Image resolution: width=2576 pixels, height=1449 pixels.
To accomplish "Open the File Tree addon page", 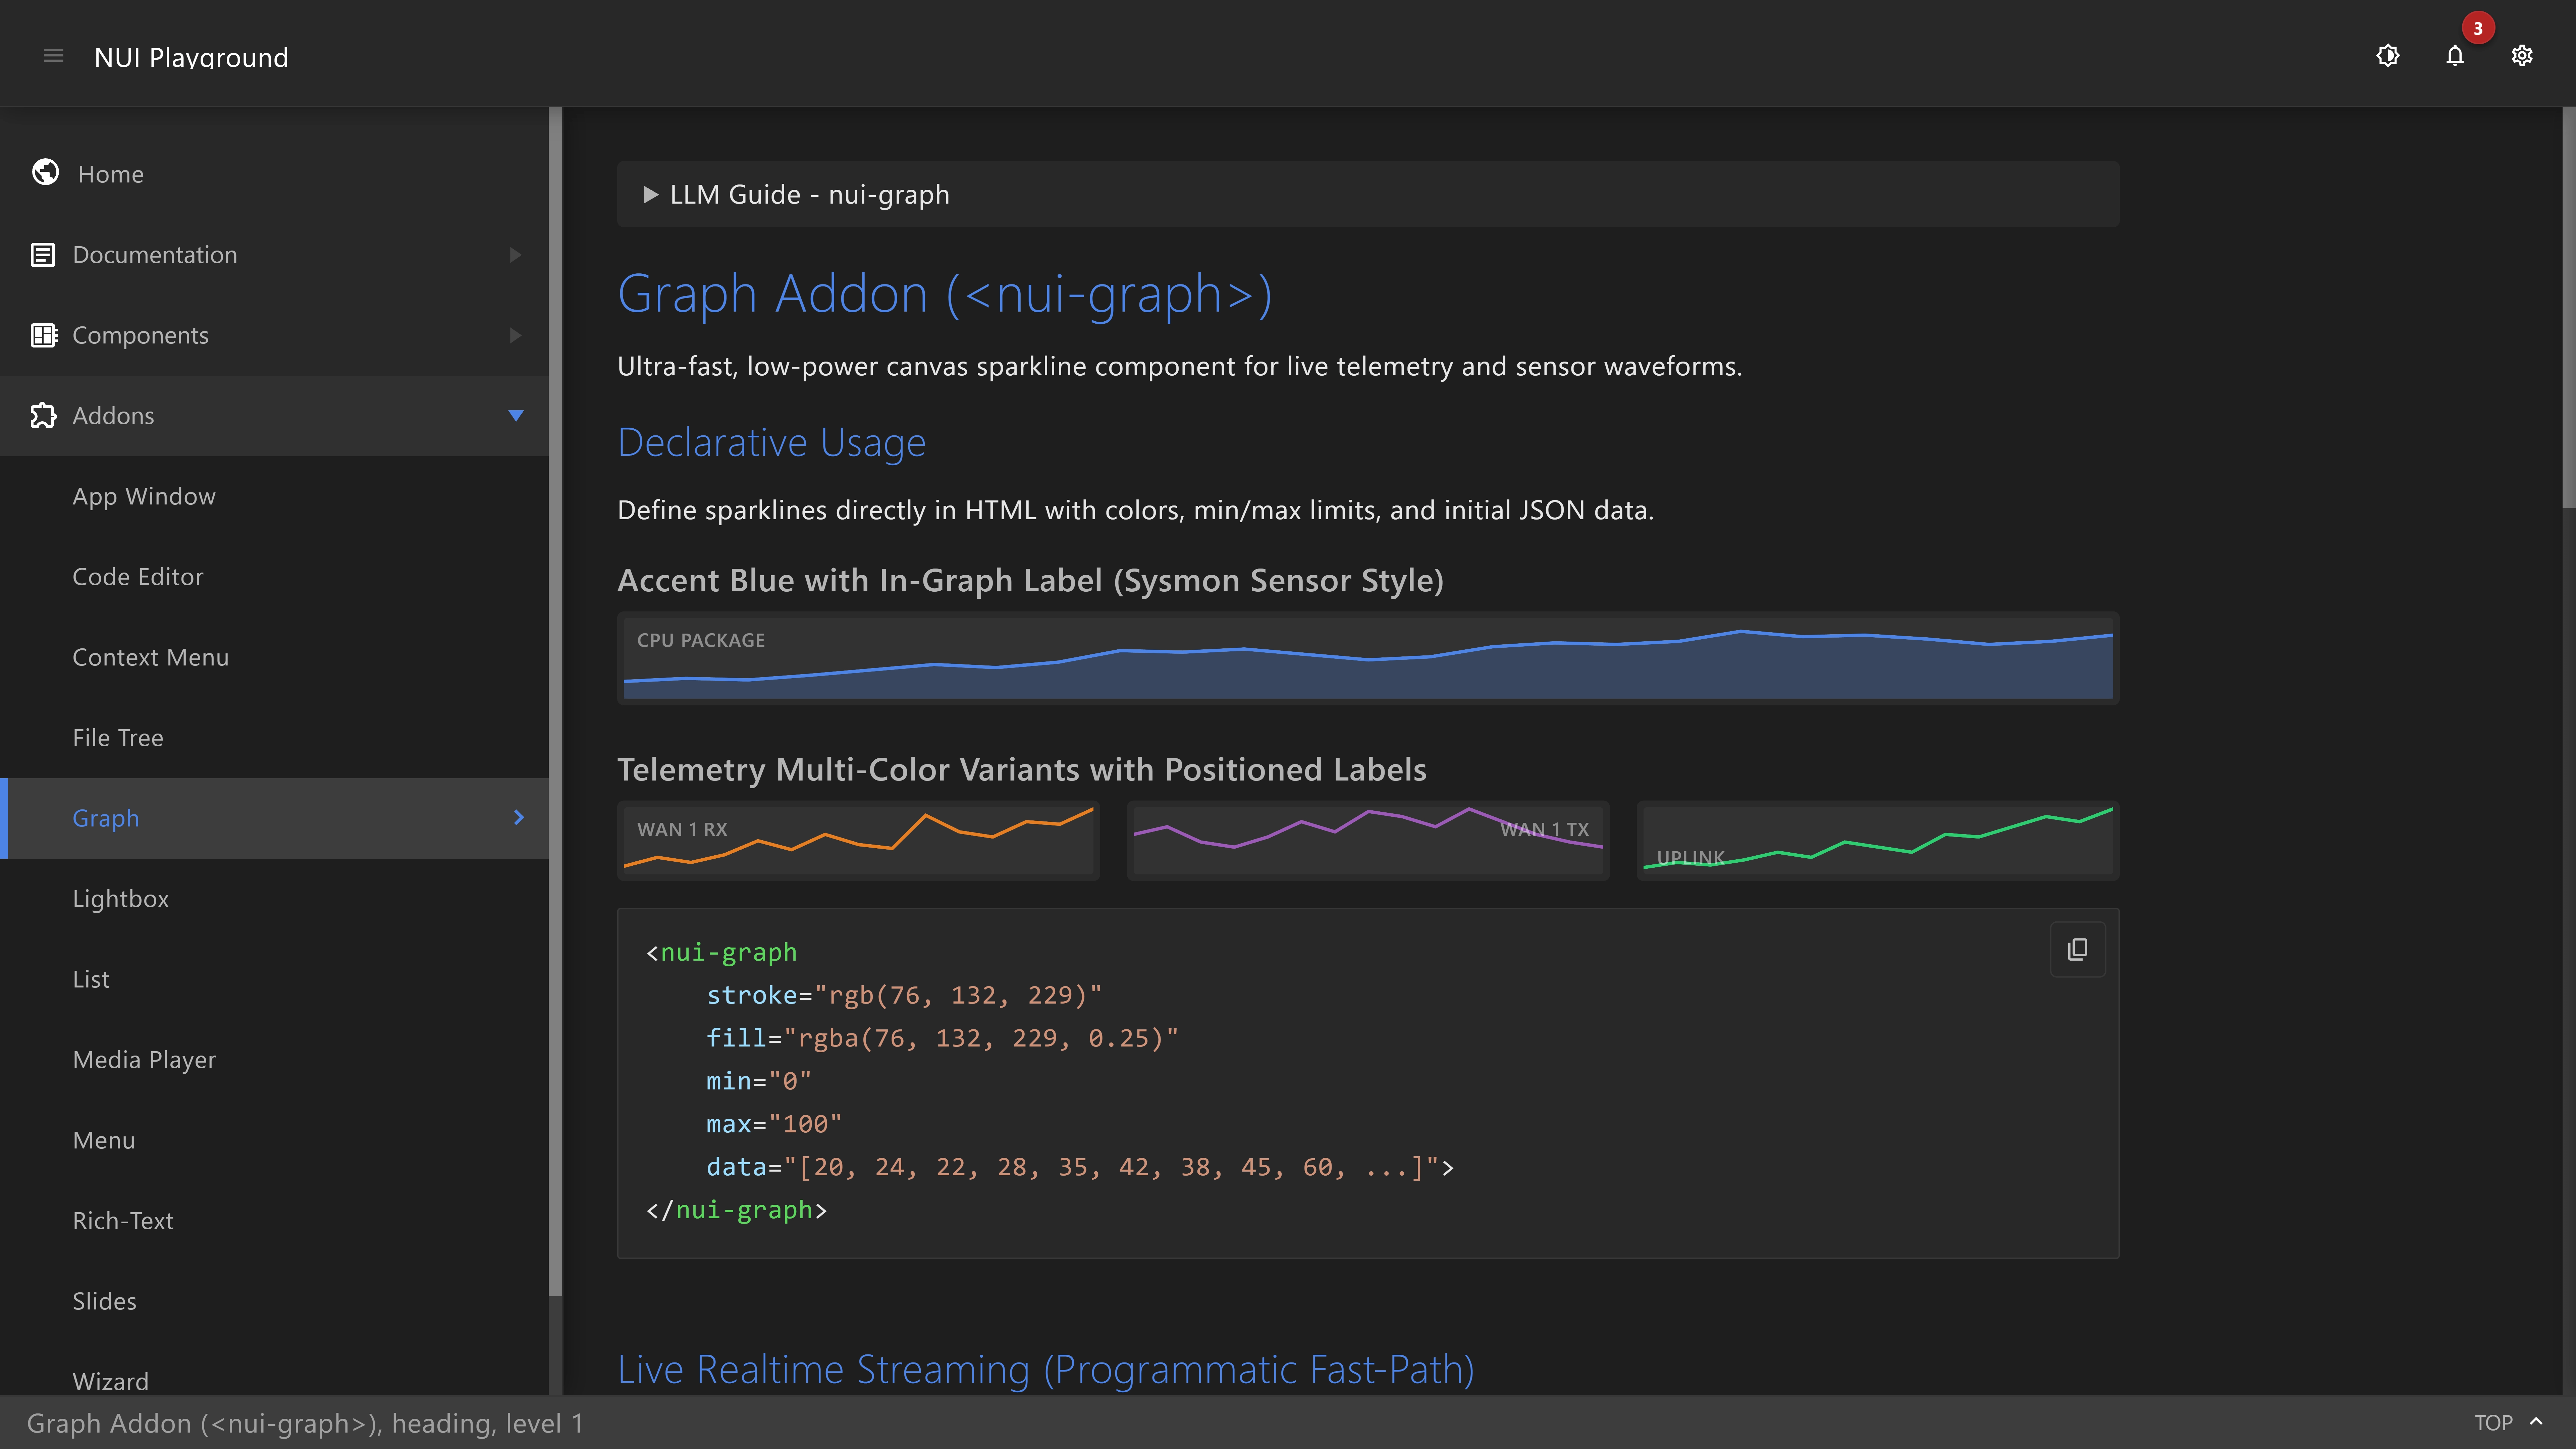I will point(274,738).
